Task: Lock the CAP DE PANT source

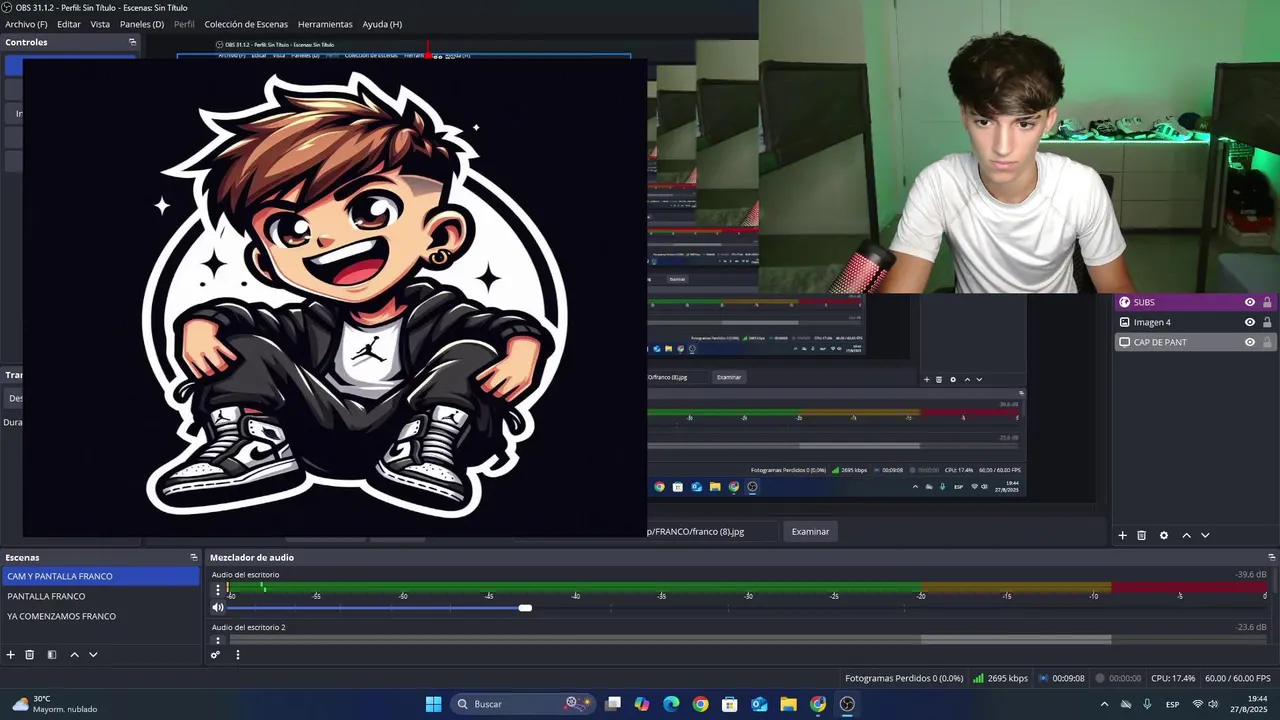Action: 1267,342
